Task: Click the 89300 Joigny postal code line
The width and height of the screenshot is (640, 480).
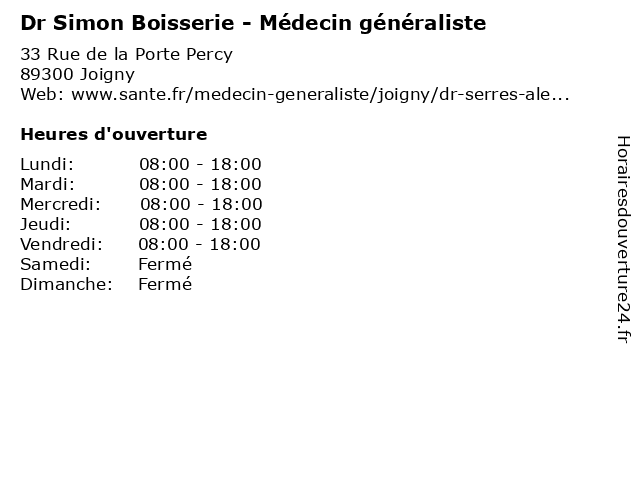Action: (78, 74)
